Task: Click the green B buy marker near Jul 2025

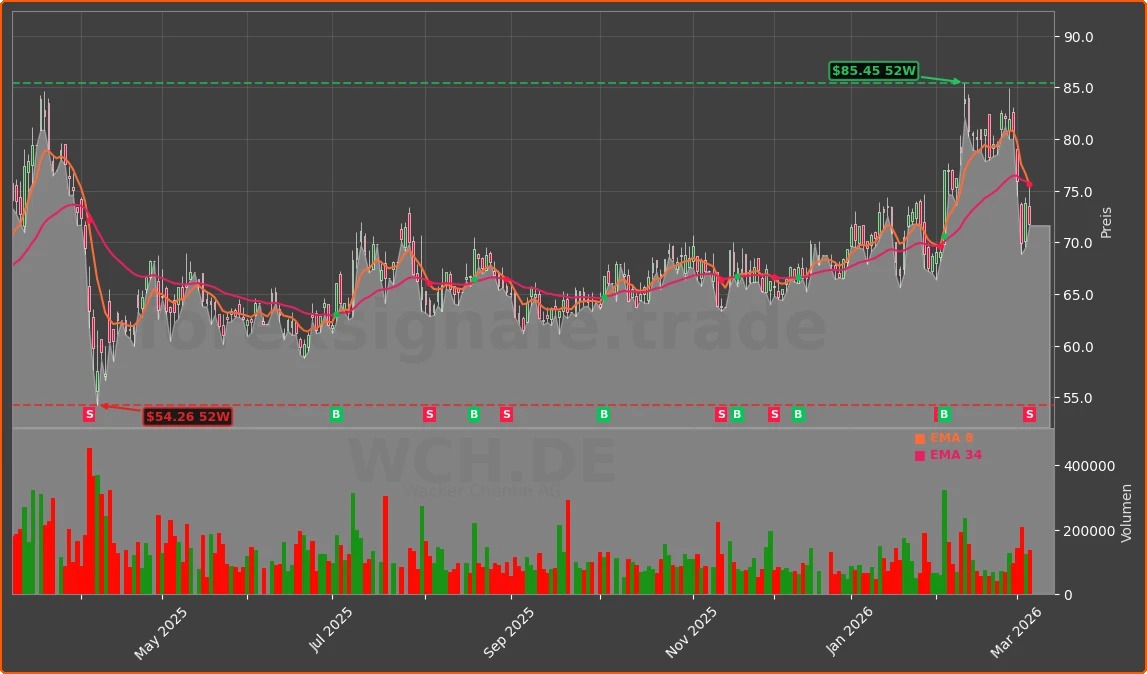Action: point(336,414)
